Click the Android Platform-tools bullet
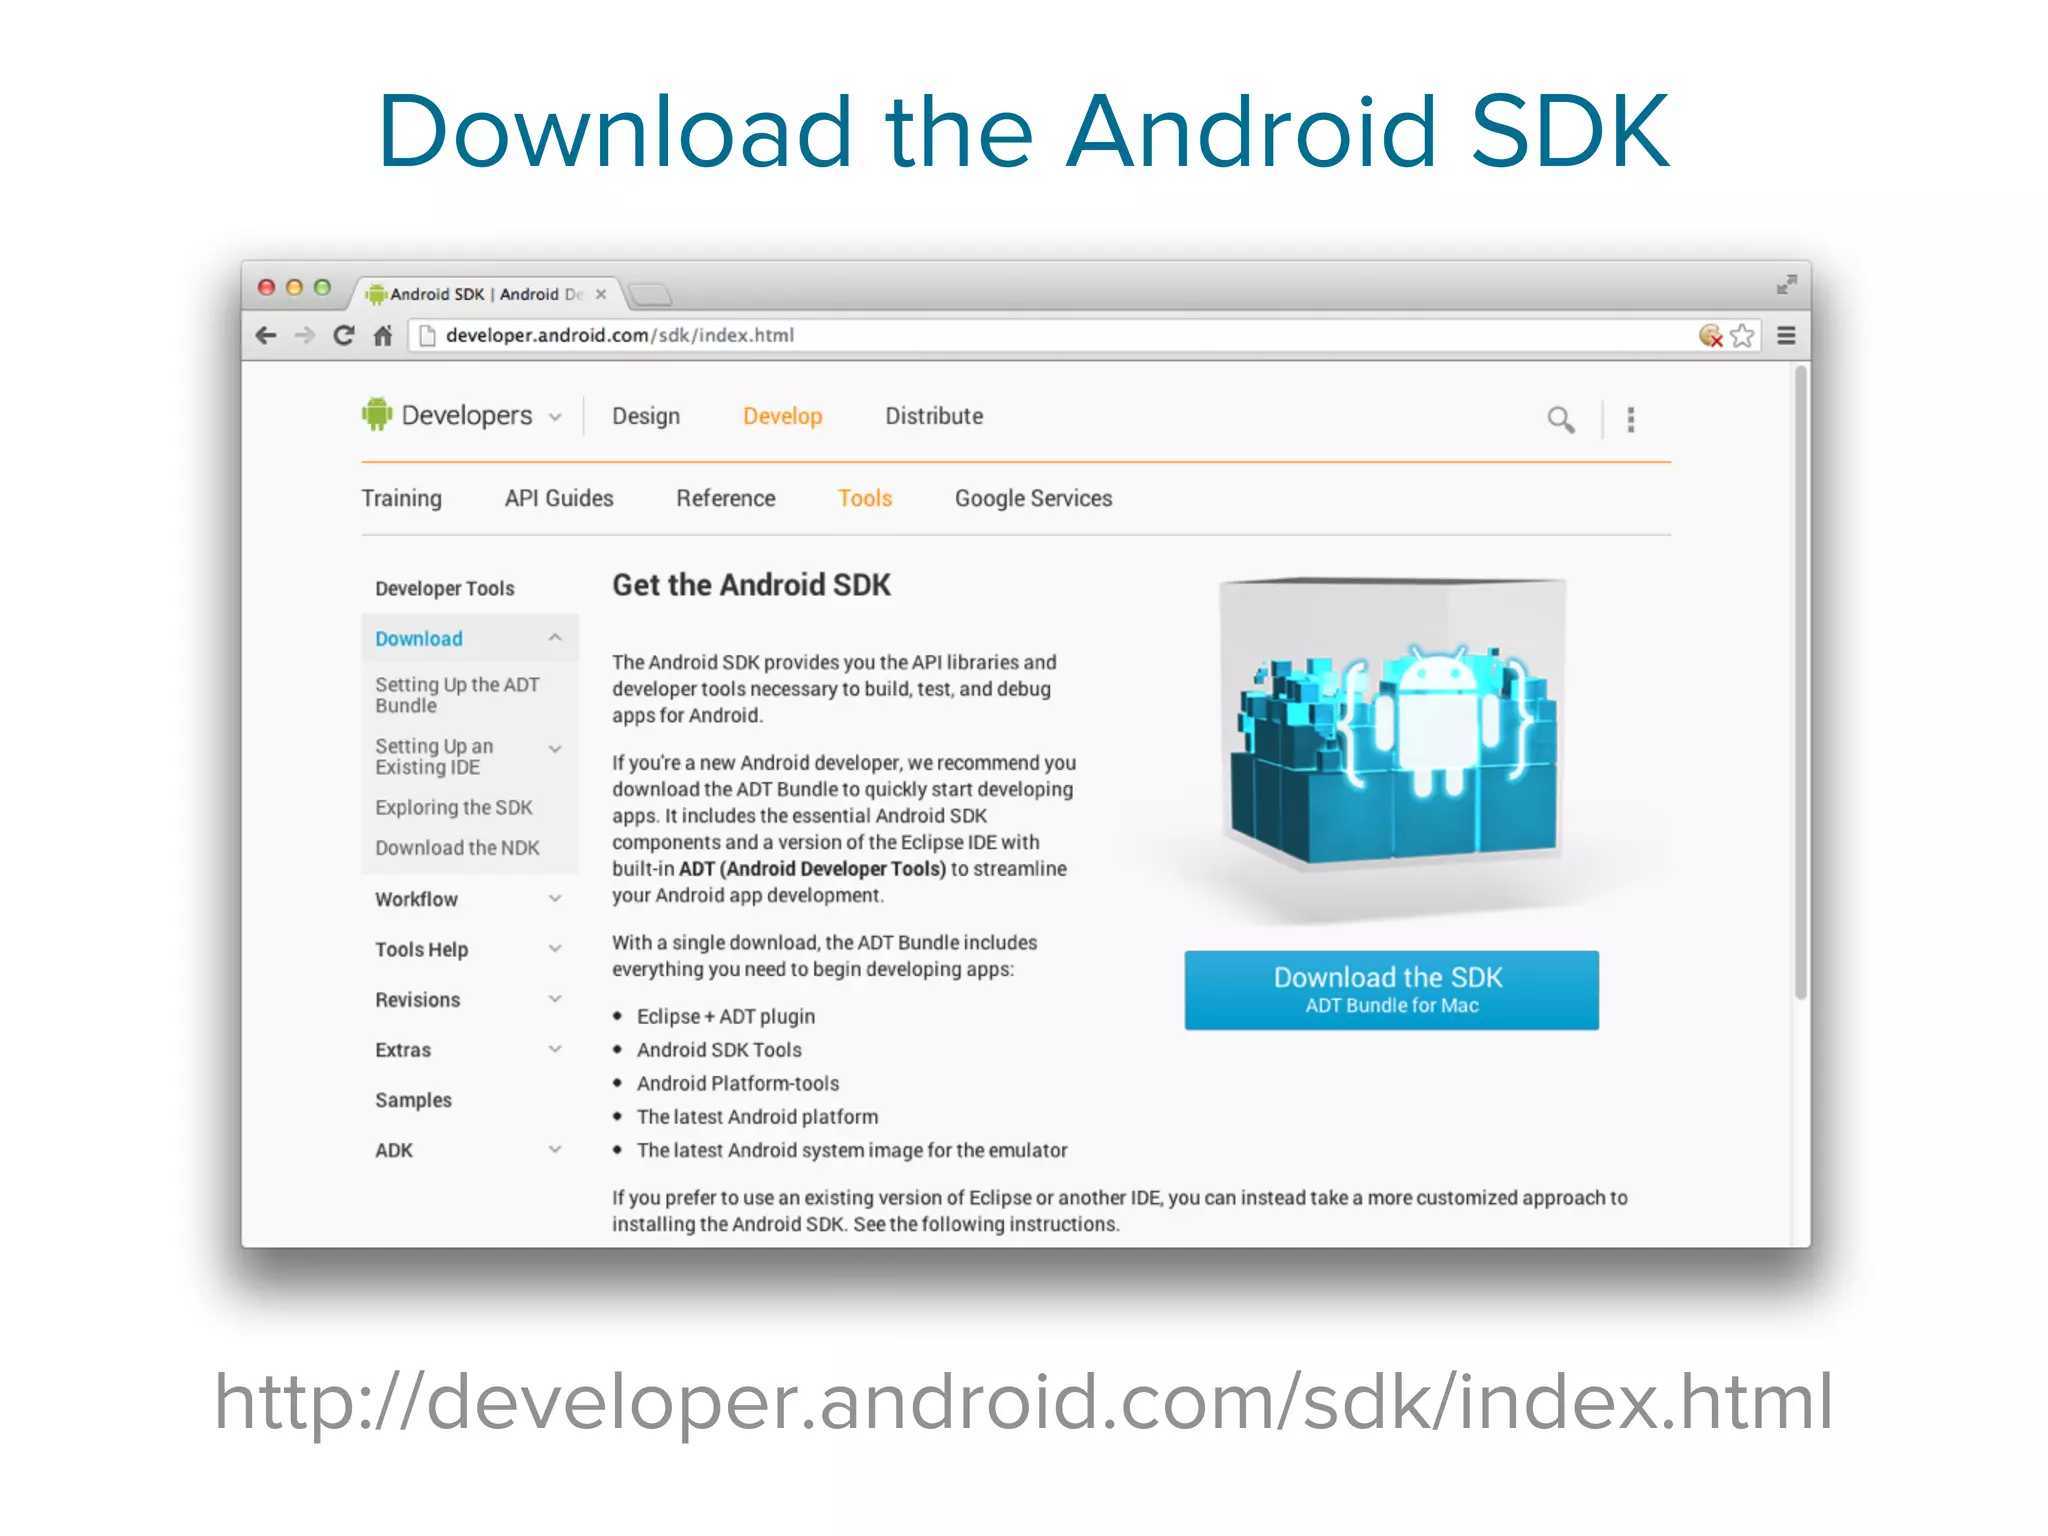Image resolution: width=2048 pixels, height=1536 pixels. click(x=738, y=1083)
